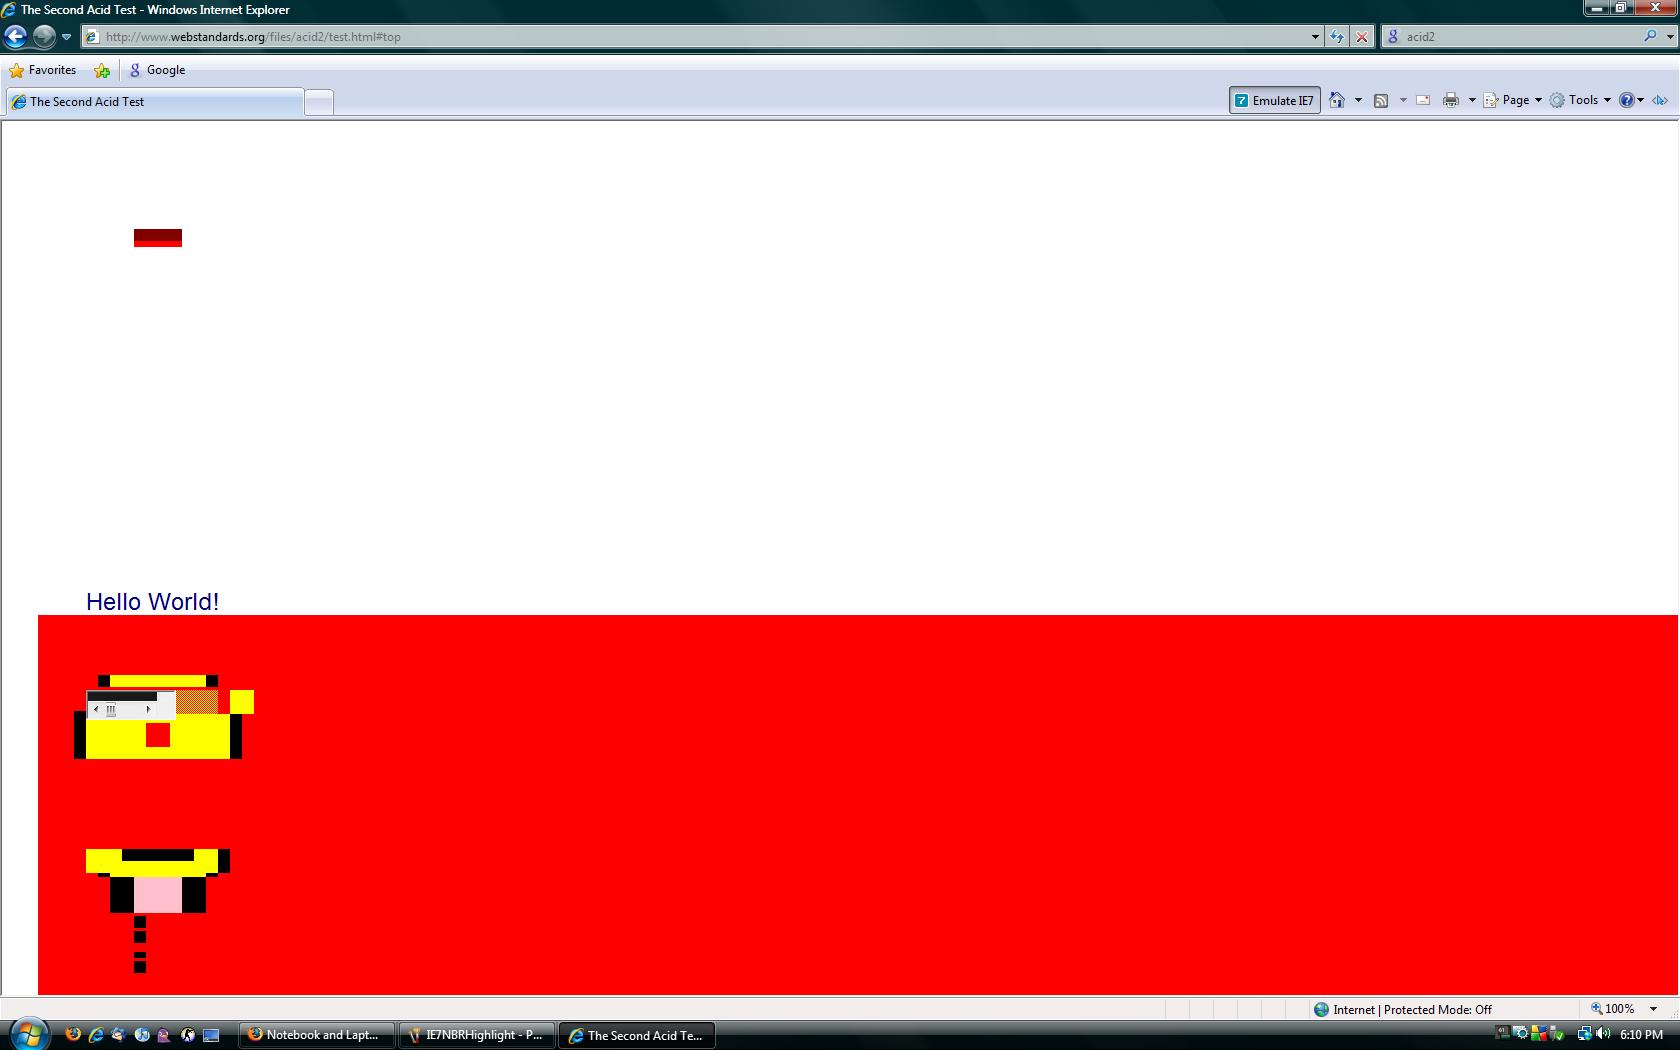Select The Second Acid Test tab
This screenshot has width=1680, height=1050.
(155, 102)
